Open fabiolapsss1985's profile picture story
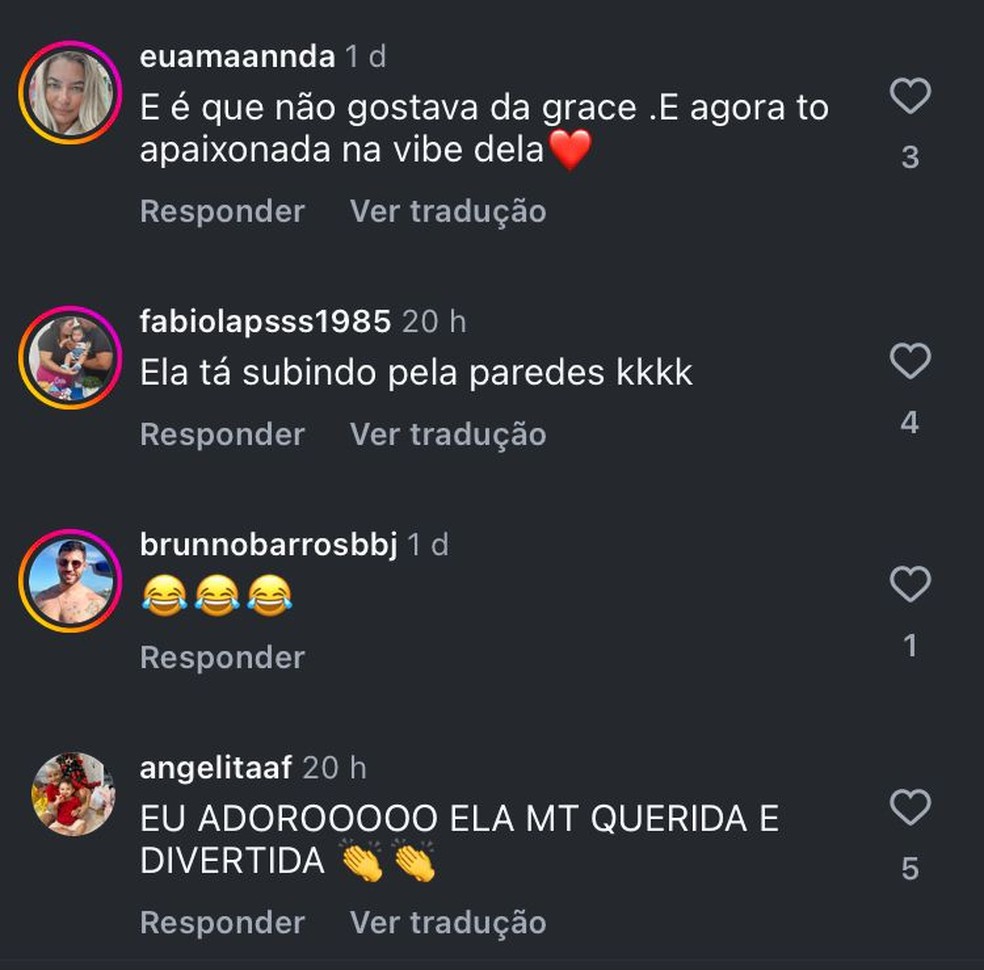This screenshot has width=984, height=970. click(70, 358)
